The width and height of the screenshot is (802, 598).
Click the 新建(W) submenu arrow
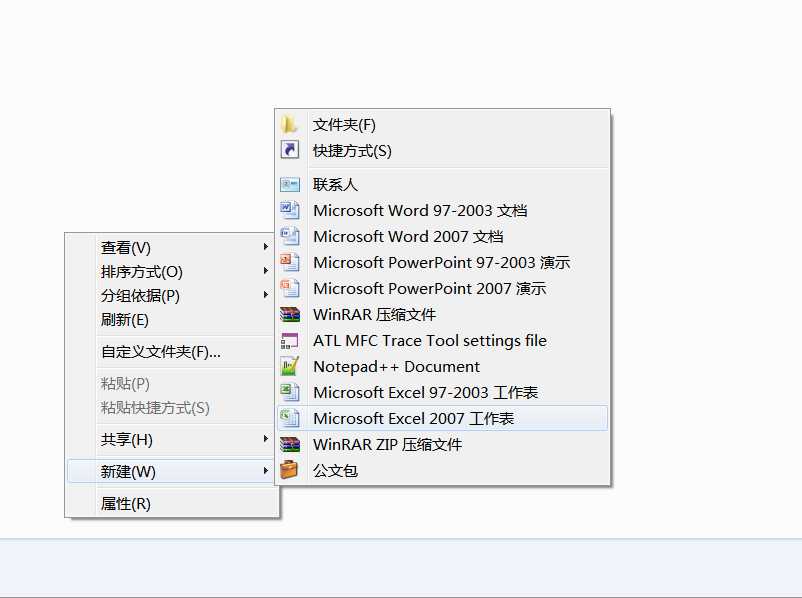coord(265,470)
